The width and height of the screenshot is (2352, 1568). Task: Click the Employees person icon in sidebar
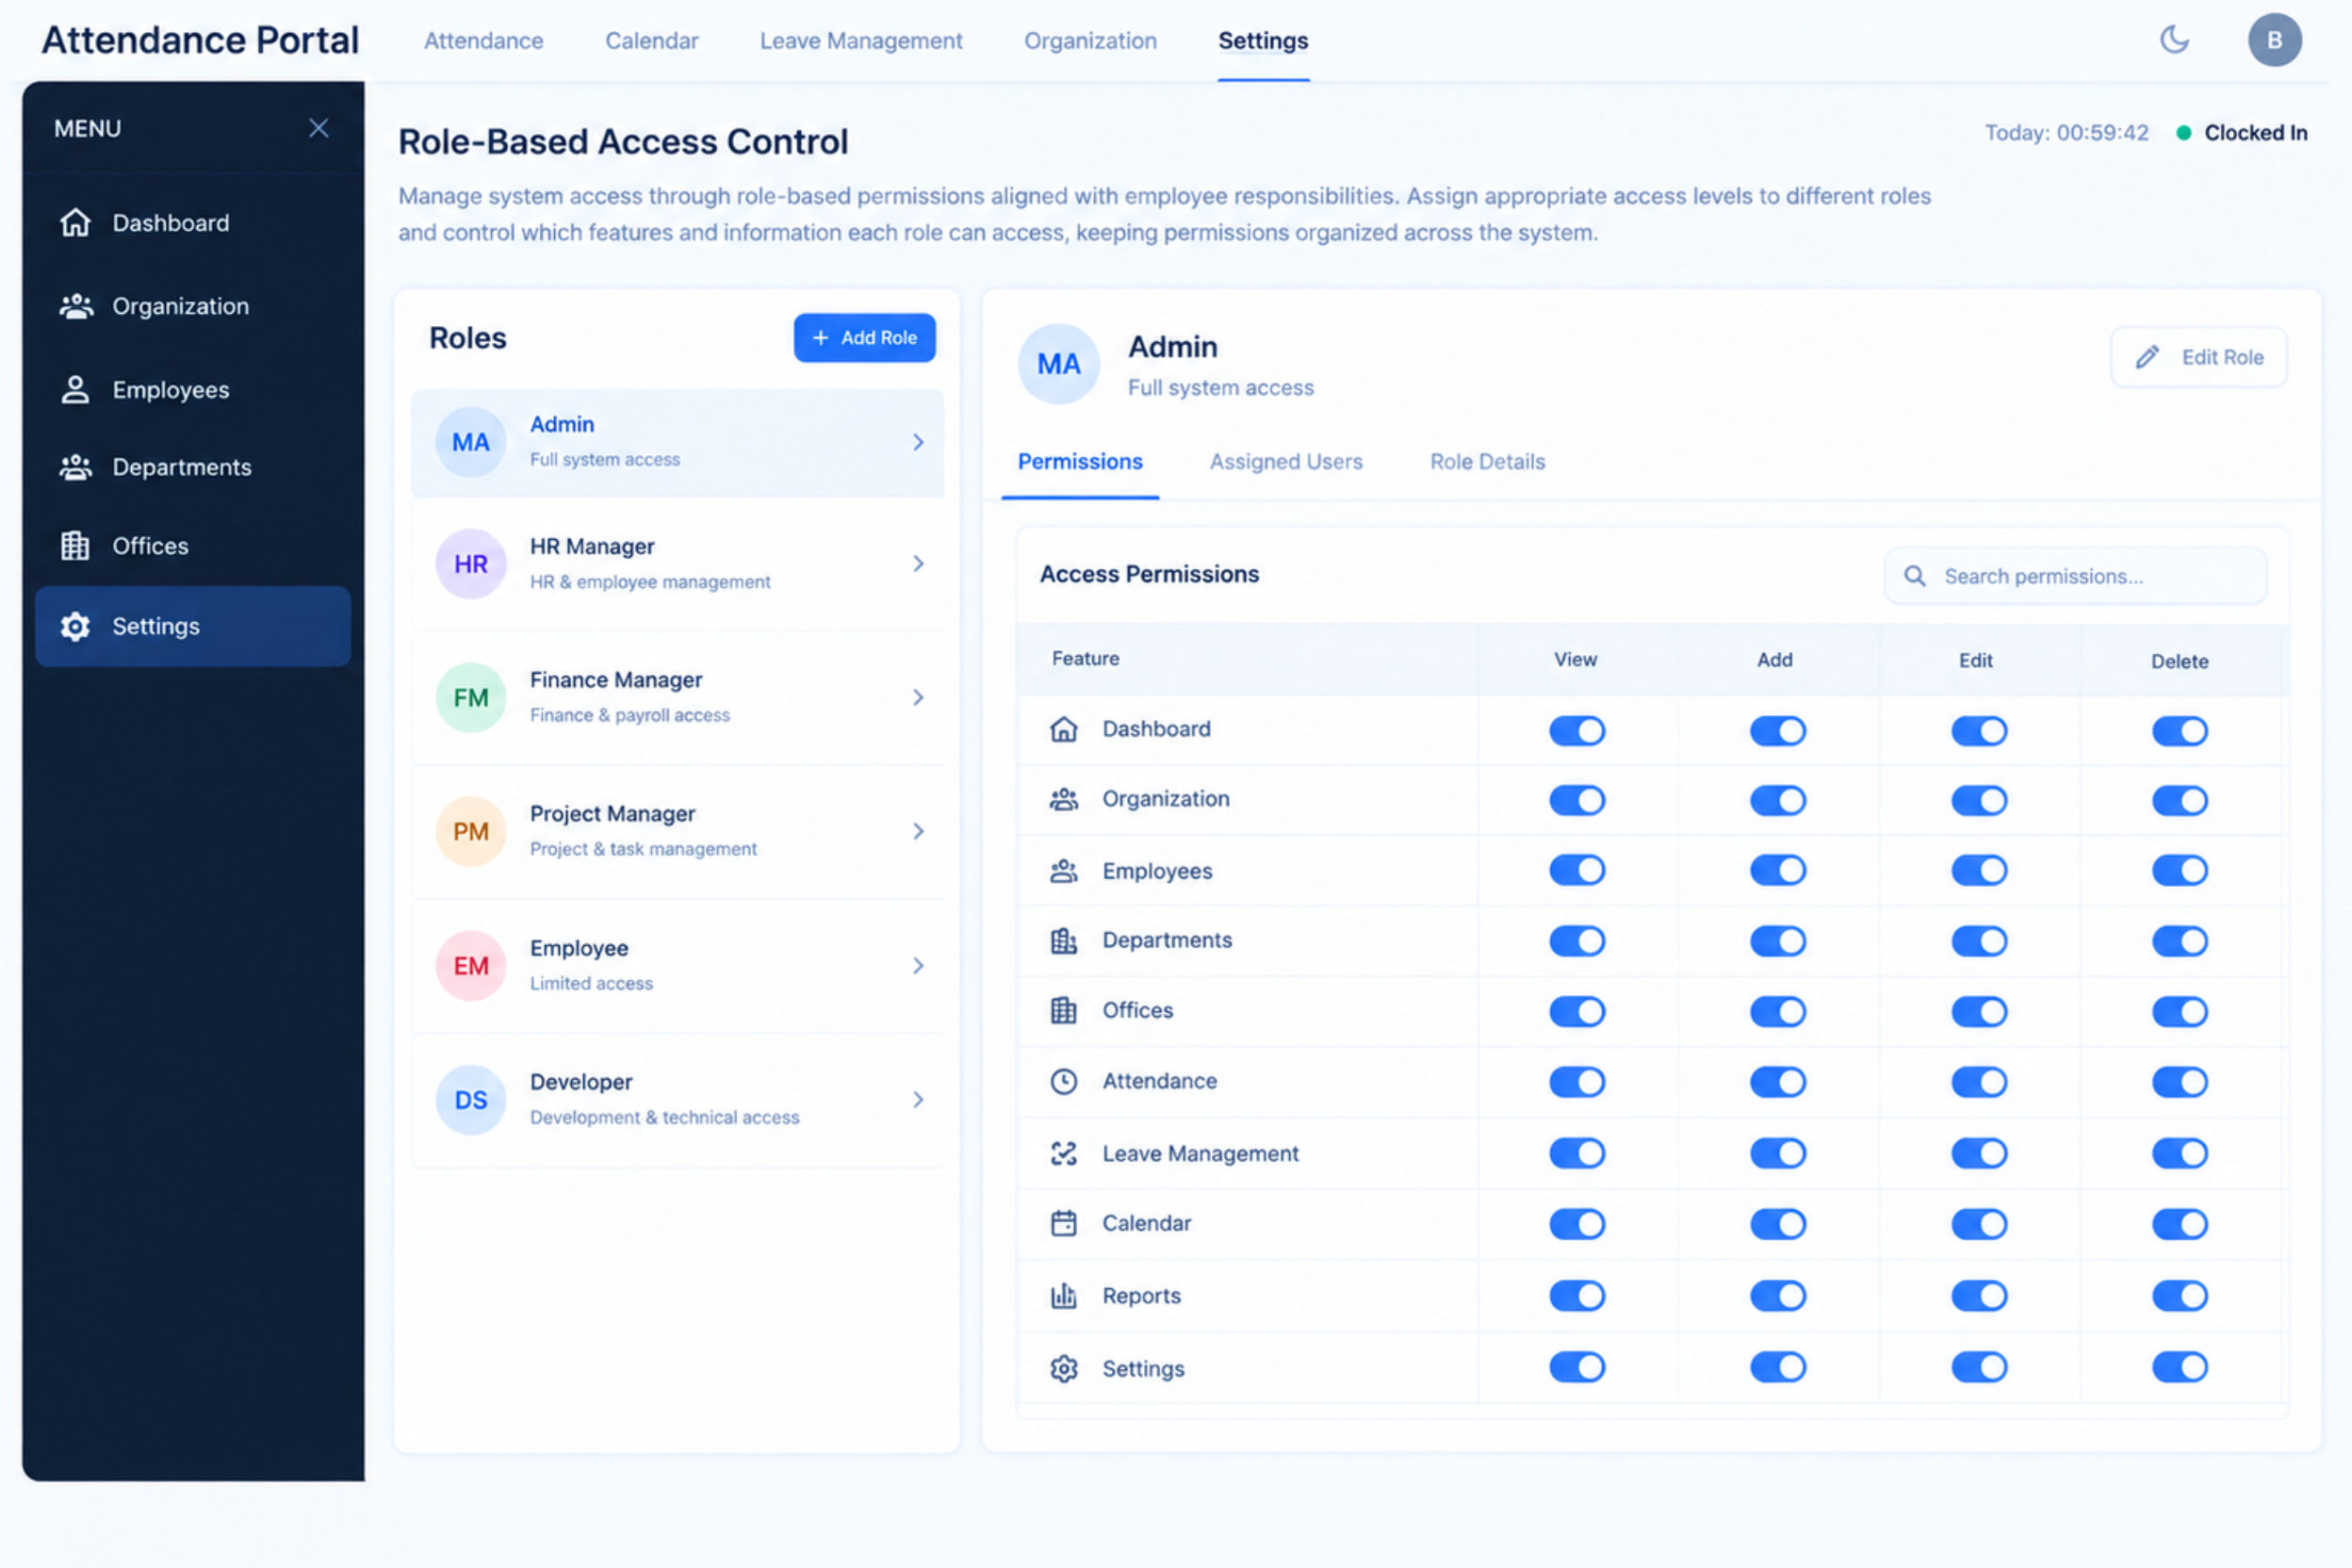[x=75, y=389]
